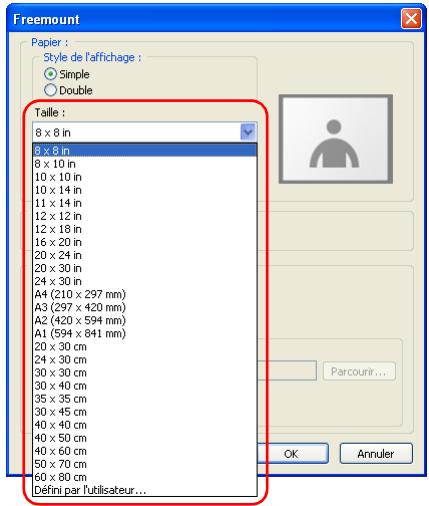Select A2 (420 x 594 mm) paper size
This screenshot has height=506, width=429.
[x=145, y=320]
